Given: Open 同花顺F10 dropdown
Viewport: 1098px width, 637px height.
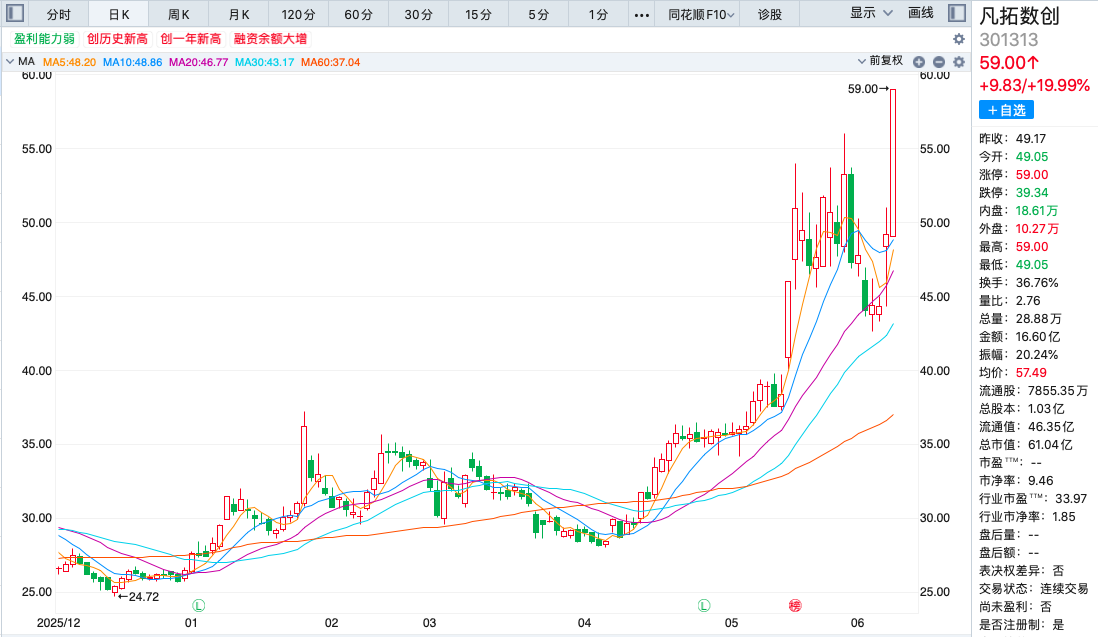Looking at the screenshot, I should pyautogui.click(x=700, y=15).
